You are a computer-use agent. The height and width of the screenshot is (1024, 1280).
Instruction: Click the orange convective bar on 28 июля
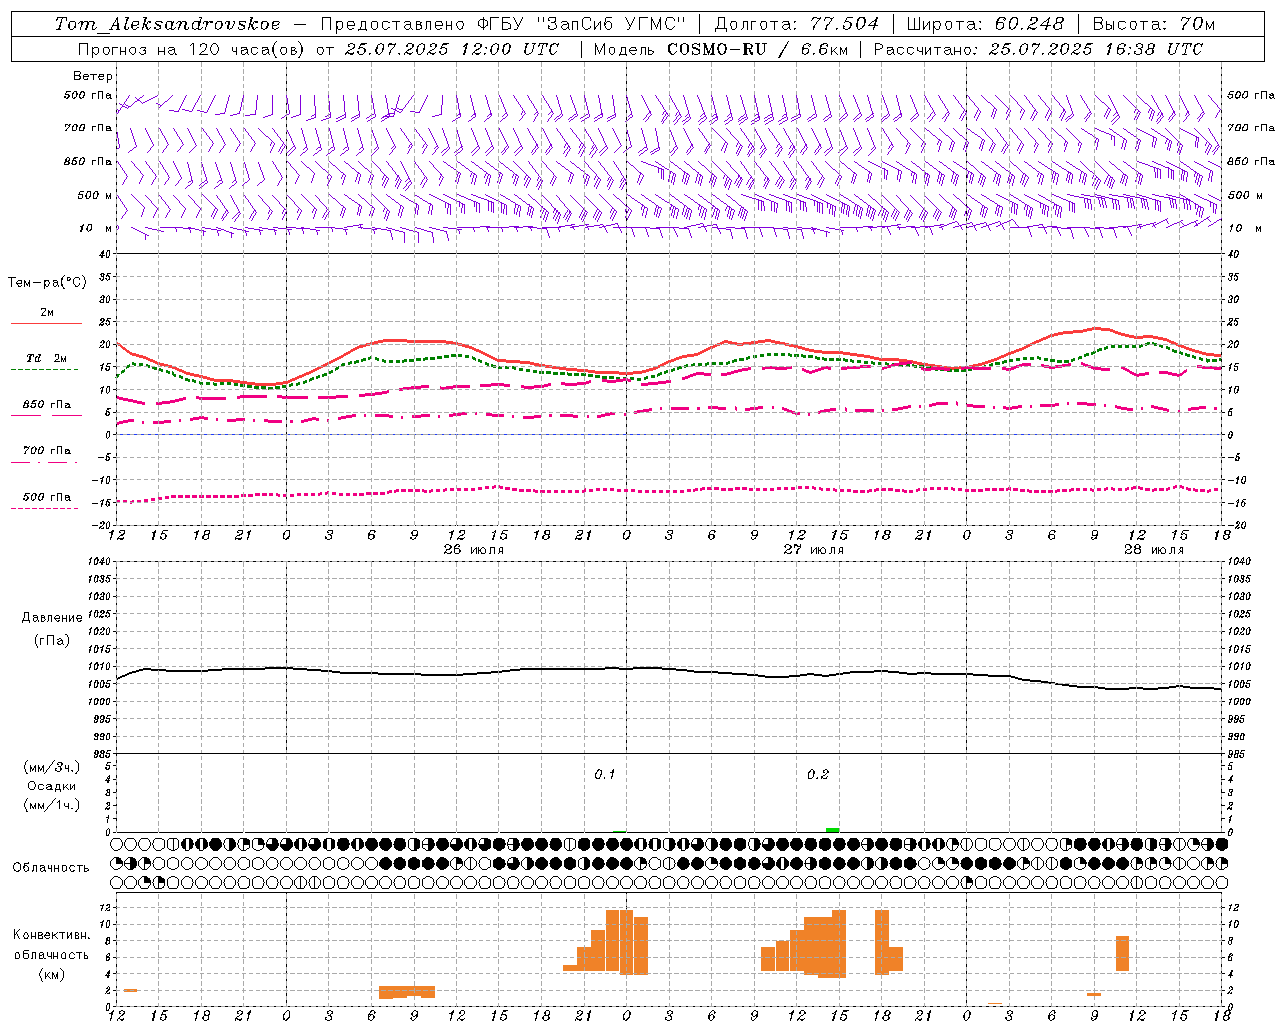(x=1123, y=953)
